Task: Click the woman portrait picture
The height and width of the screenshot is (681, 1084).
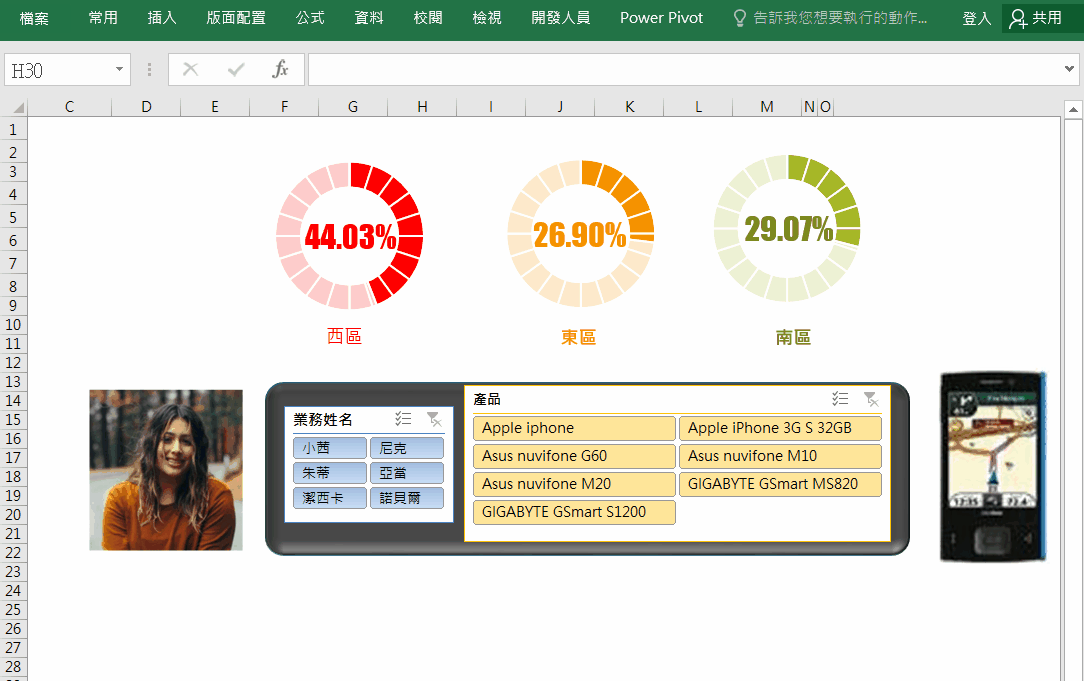Action: click(x=166, y=470)
